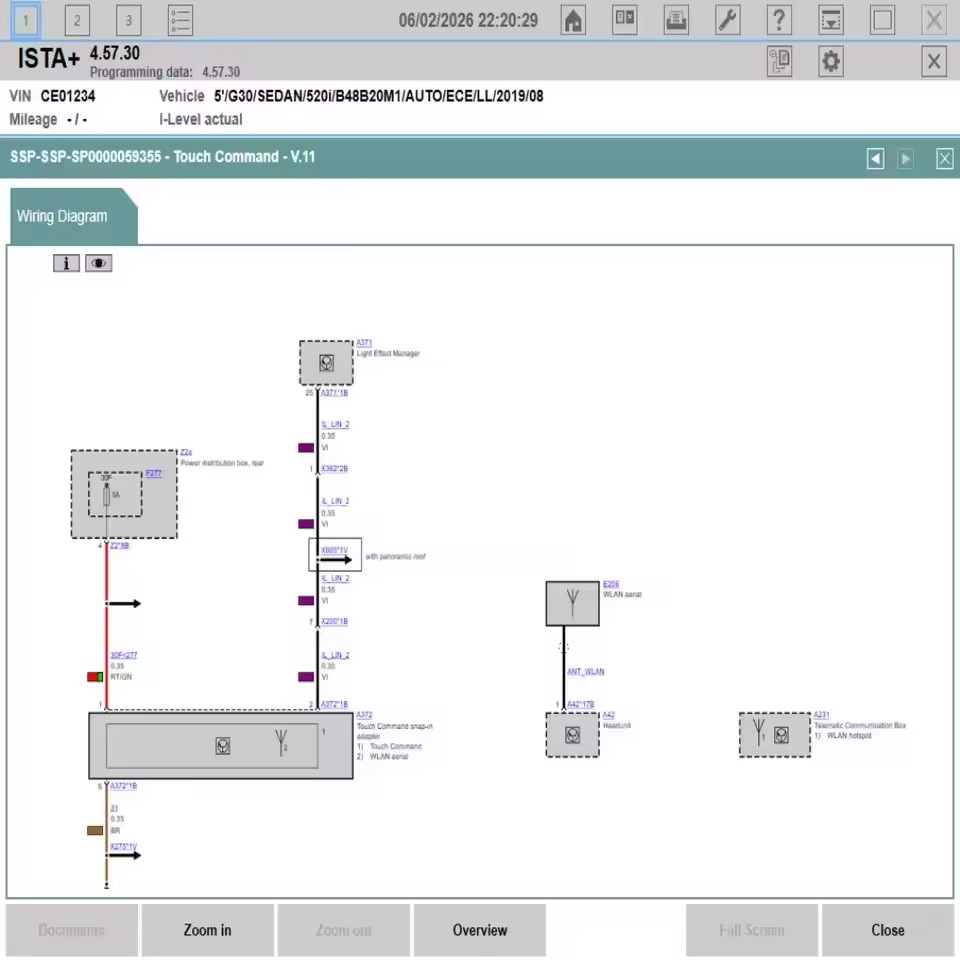Select the Touch Command snap-in adapter box
The height and width of the screenshot is (960, 960).
tap(221, 745)
